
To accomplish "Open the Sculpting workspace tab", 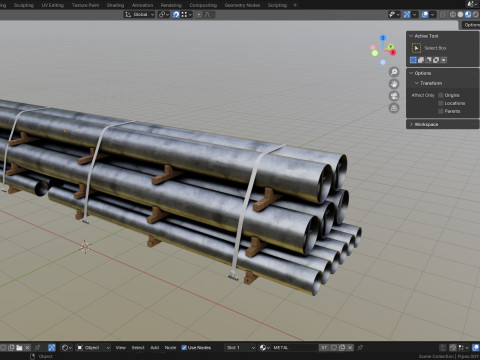I will [x=24, y=5].
